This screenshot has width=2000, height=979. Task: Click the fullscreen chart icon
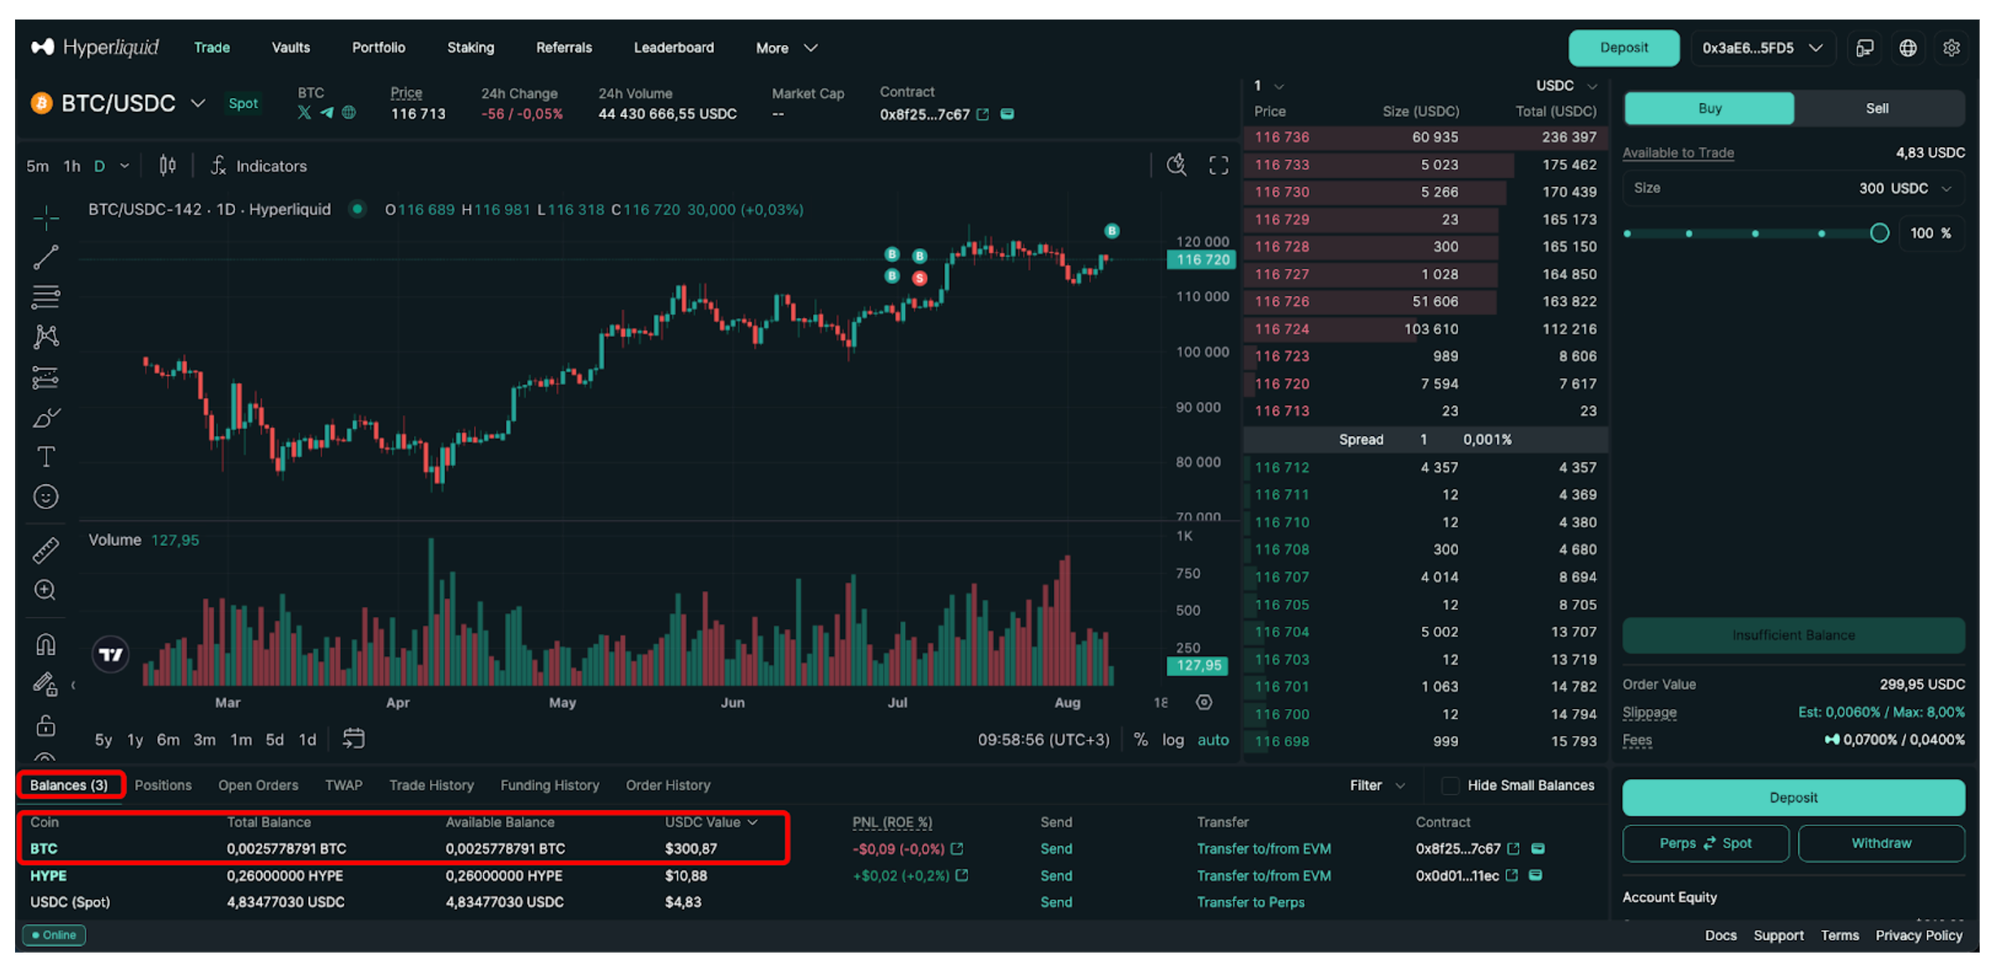tap(1218, 166)
